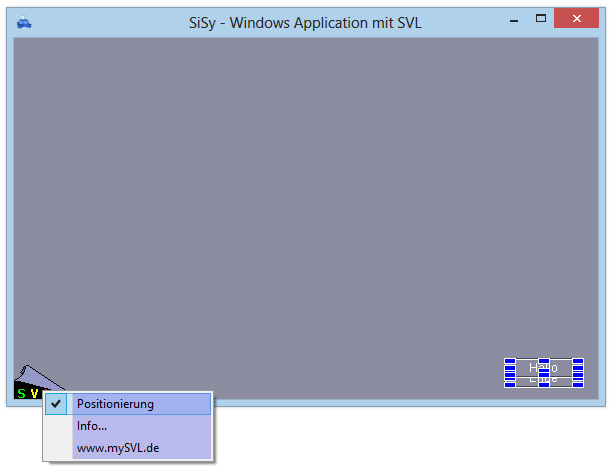613x467 pixels.
Task: Click bottom-right blue handle of Ende button
Action: pyautogui.click(x=578, y=385)
